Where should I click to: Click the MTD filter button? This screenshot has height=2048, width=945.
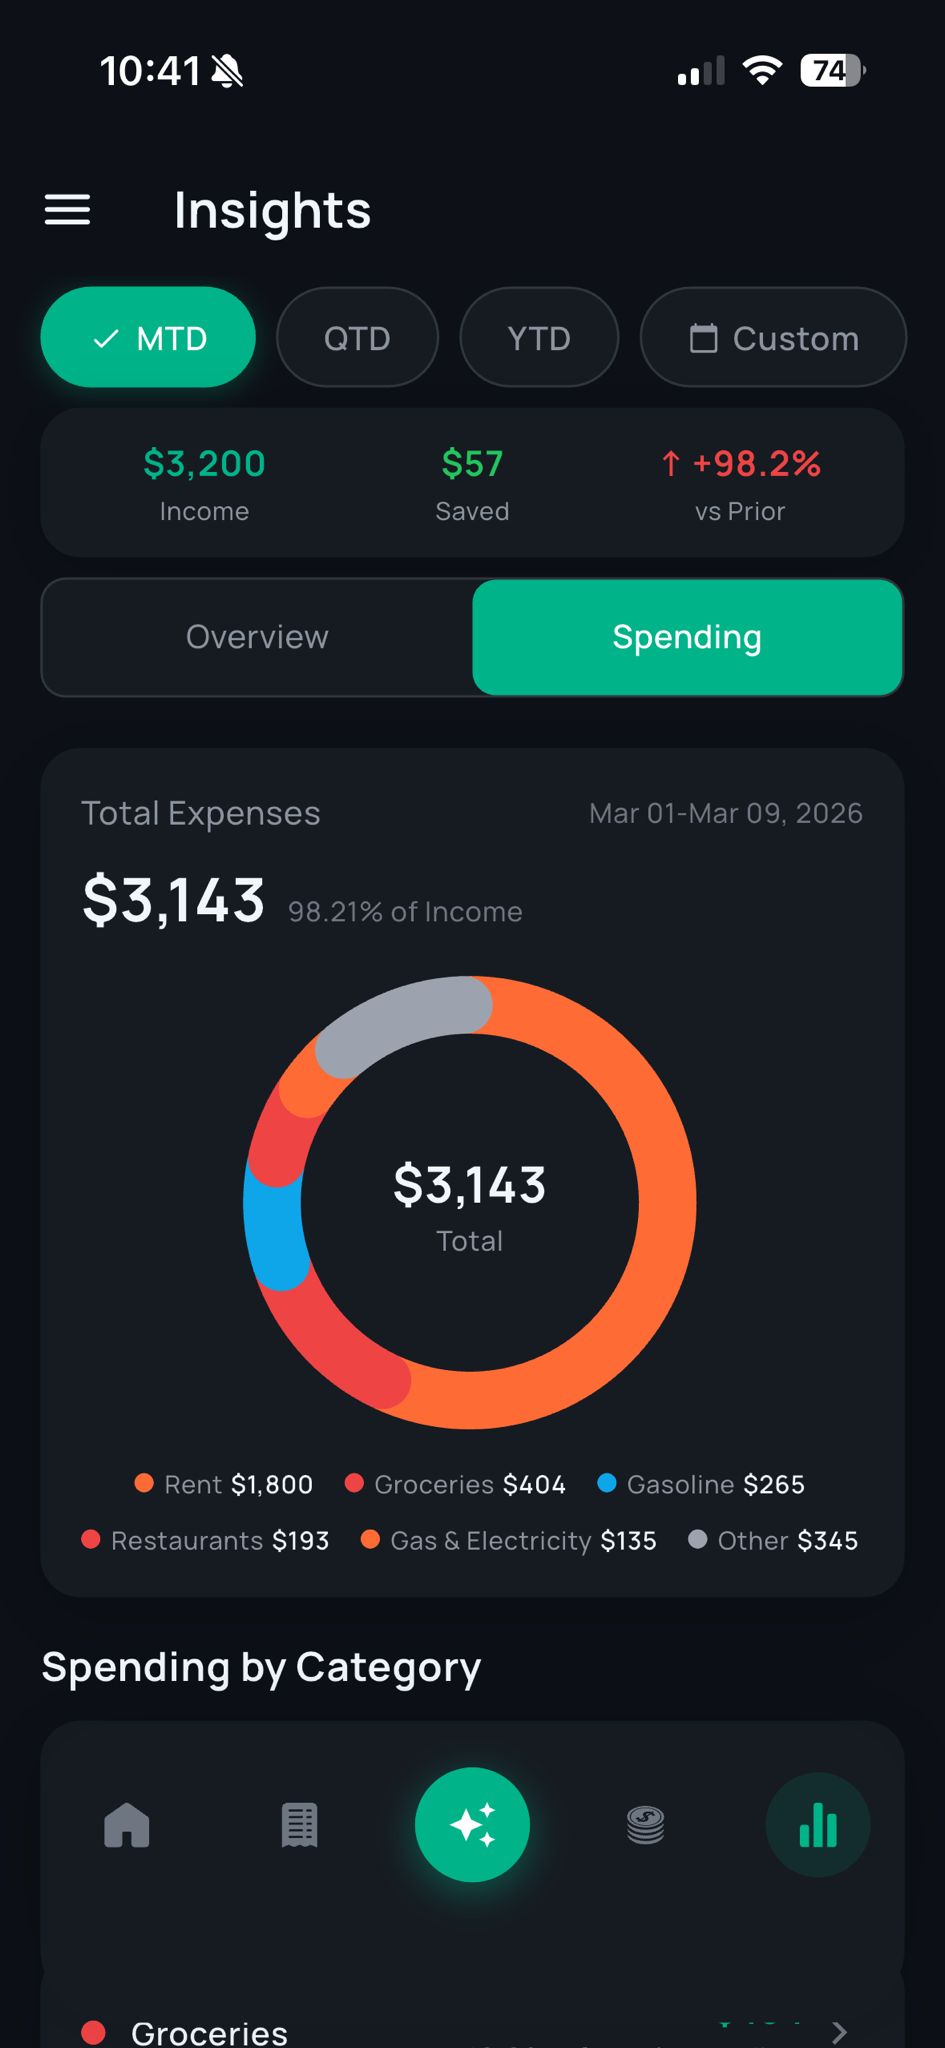click(x=148, y=337)
